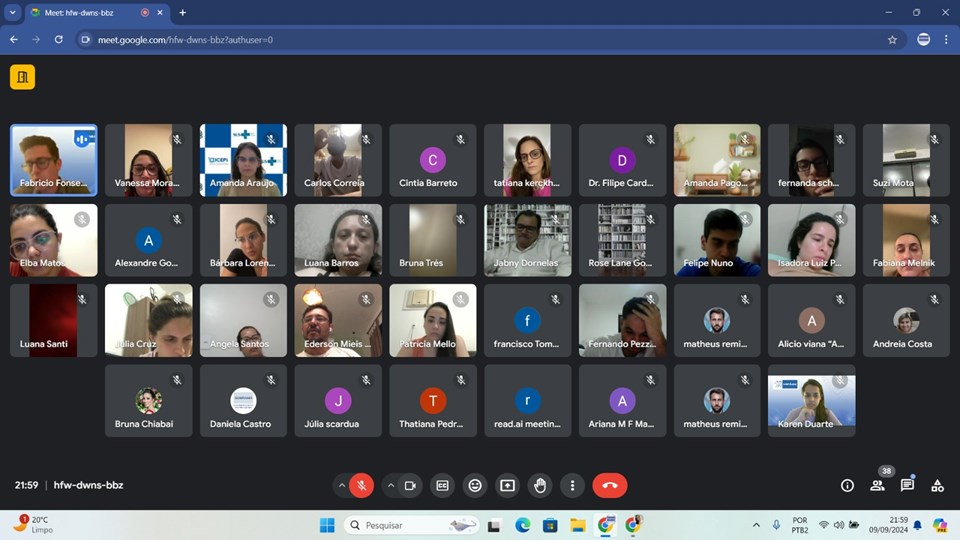Expand video settings arrow beside camera
Screen dimensions: 960x540
(390, 485)
